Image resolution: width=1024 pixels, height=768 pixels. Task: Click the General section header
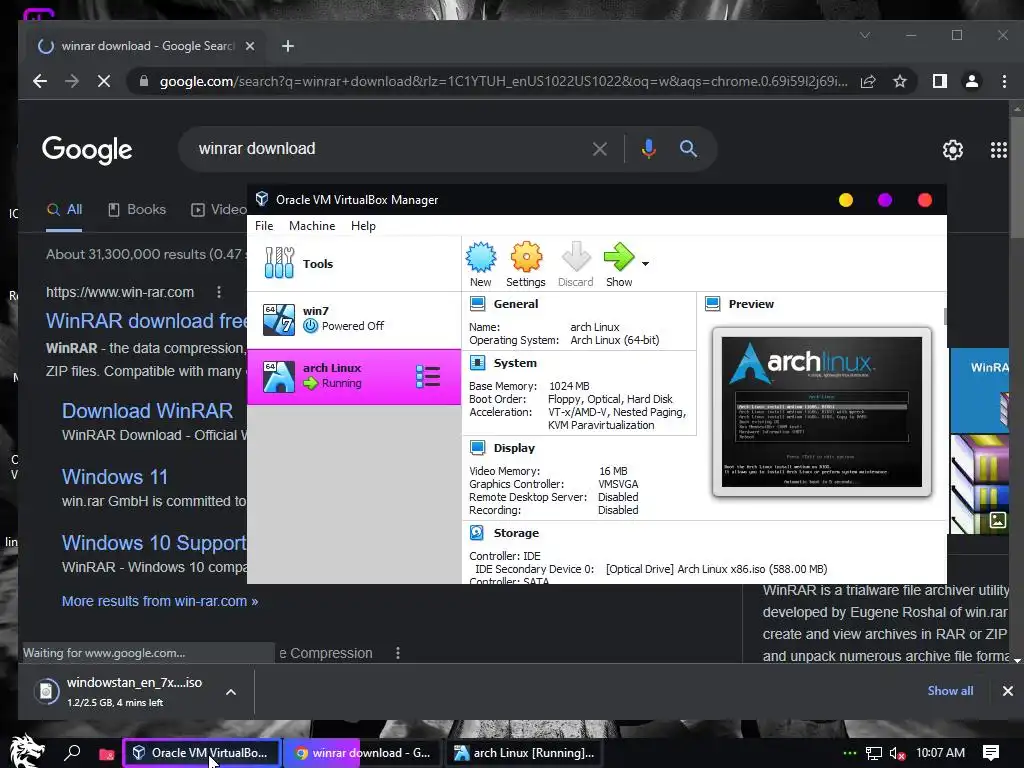[x=516, y=304]
